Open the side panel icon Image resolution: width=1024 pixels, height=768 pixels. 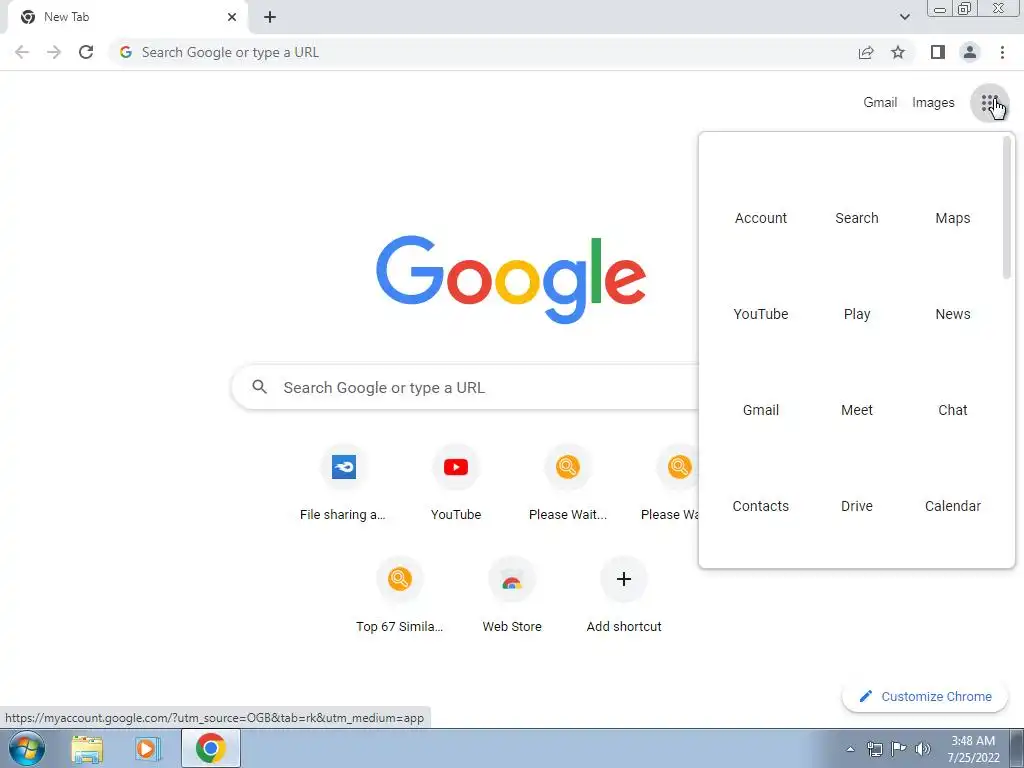coord(938,52)
